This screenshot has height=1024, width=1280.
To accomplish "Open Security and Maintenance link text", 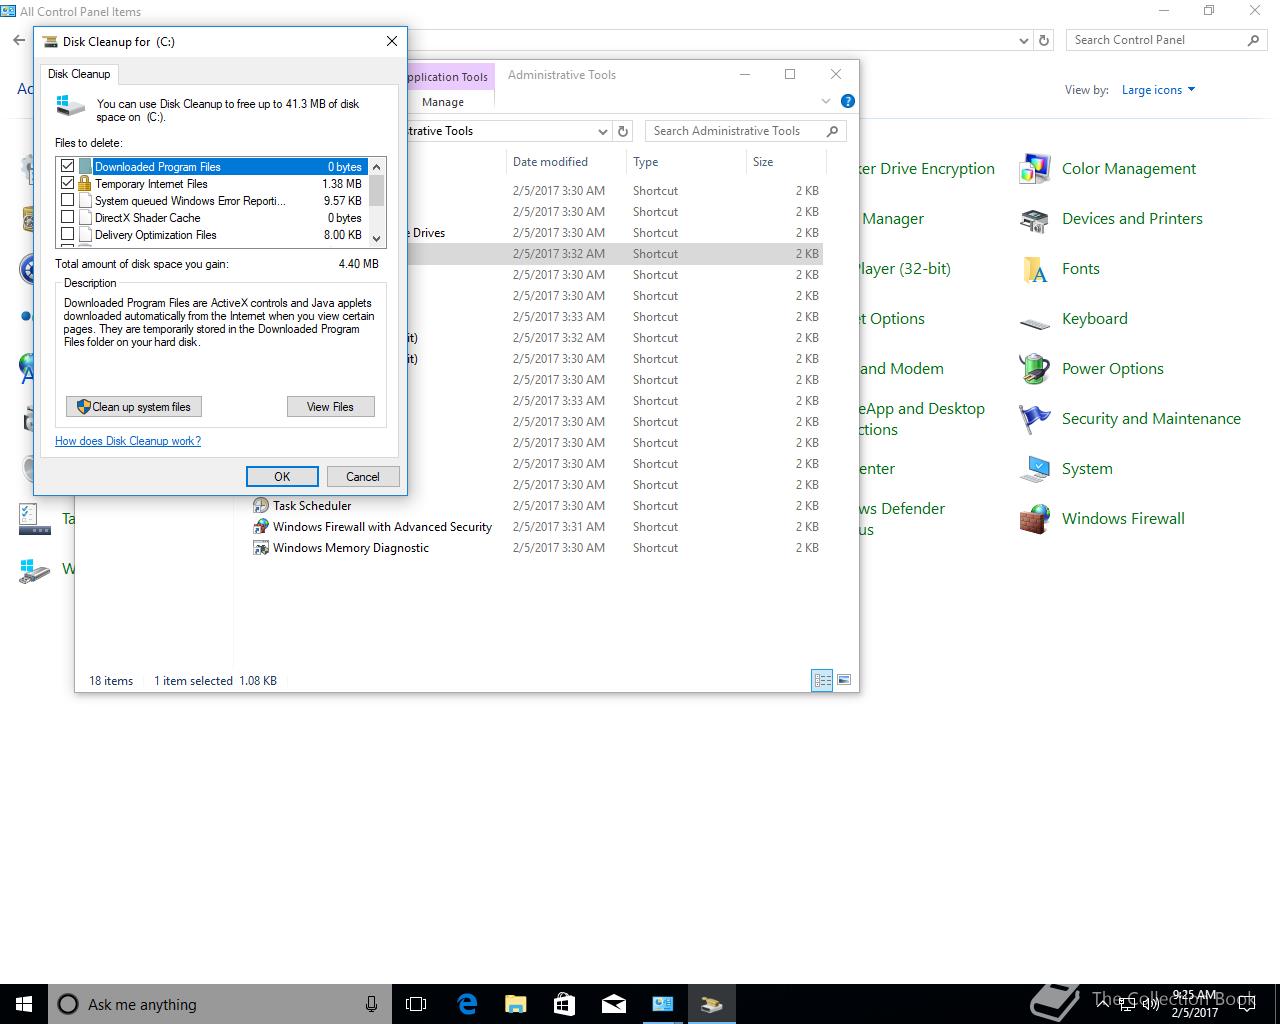I will 1151,419.
